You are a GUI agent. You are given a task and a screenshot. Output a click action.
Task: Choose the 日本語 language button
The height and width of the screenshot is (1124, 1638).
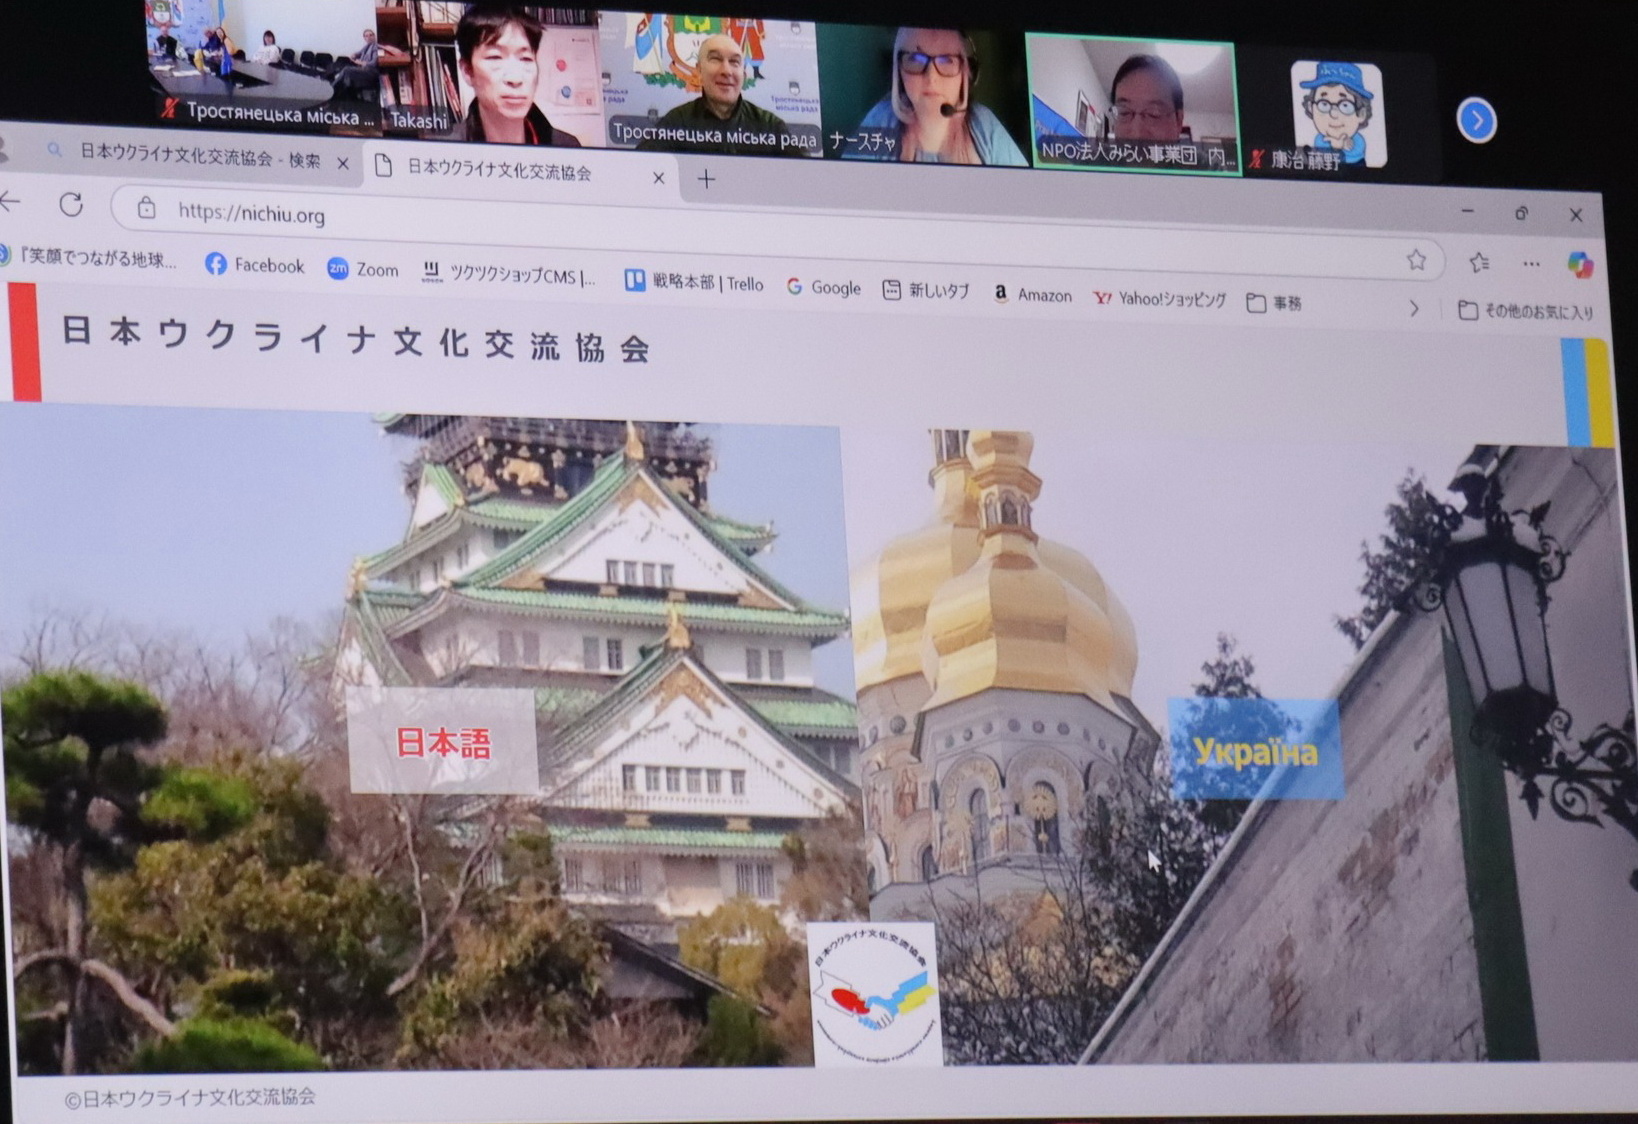point(442,741)
